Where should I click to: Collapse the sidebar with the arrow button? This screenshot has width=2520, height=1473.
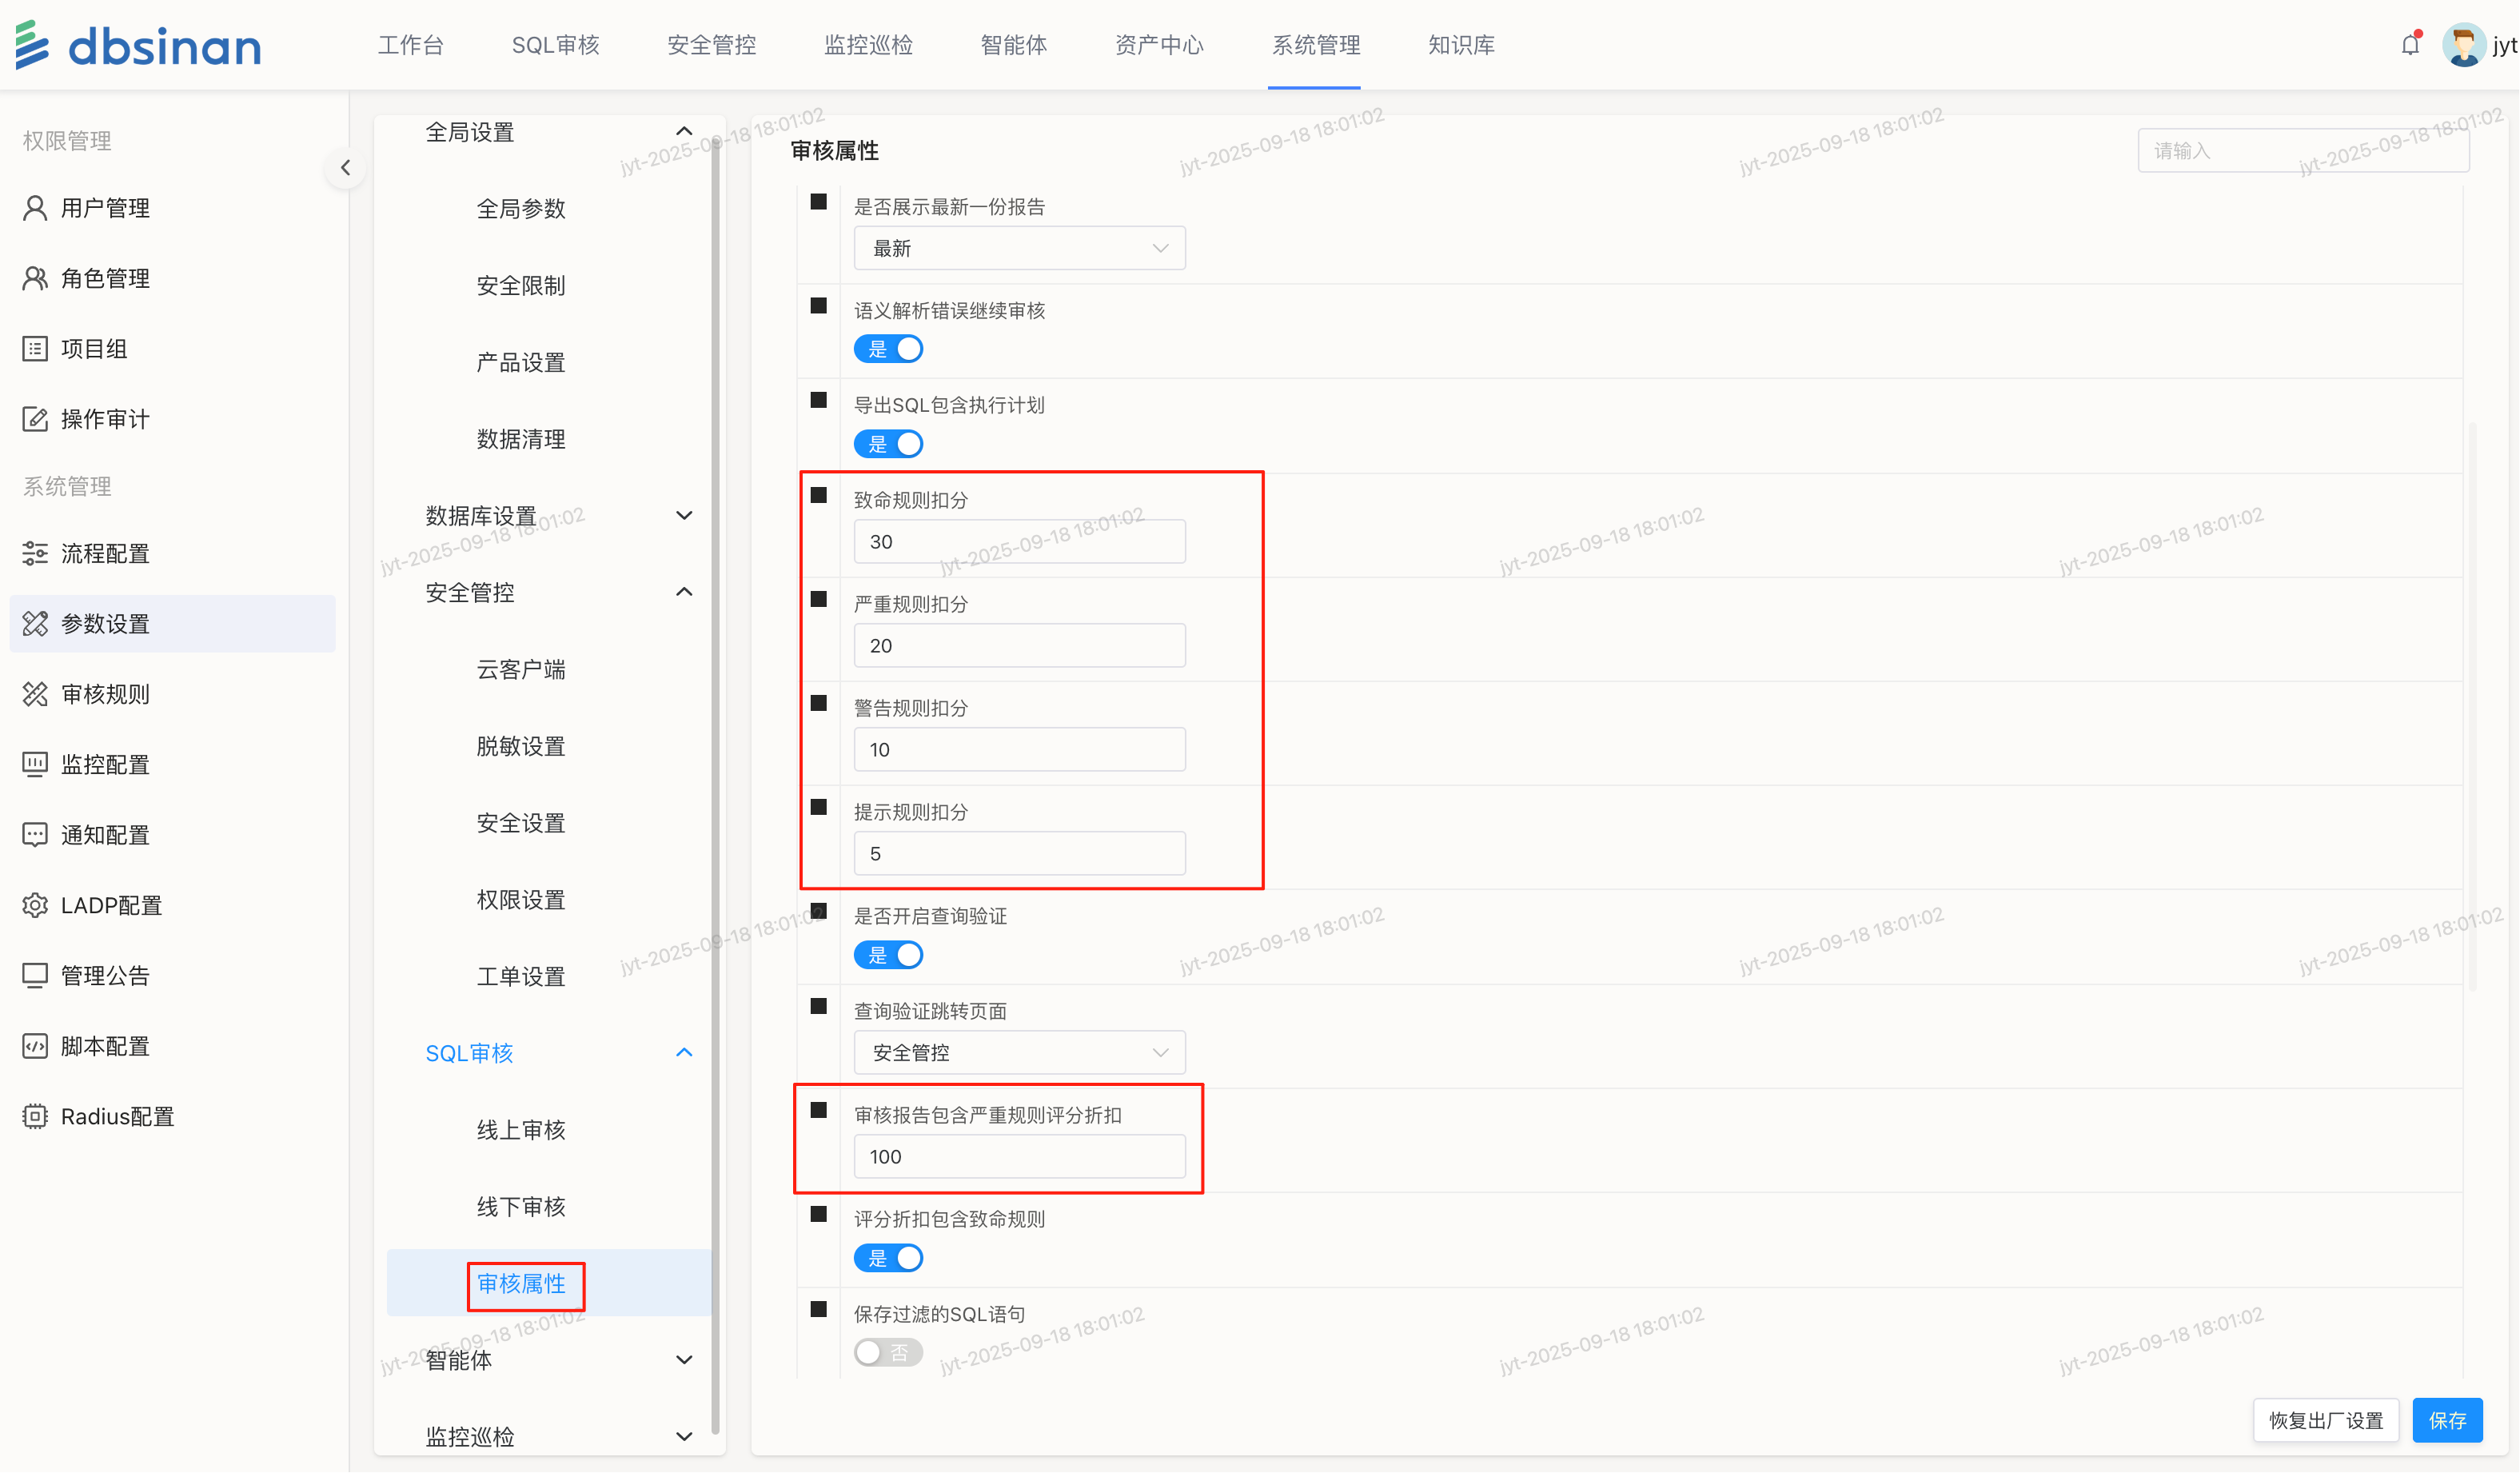(x=345, y=168)
